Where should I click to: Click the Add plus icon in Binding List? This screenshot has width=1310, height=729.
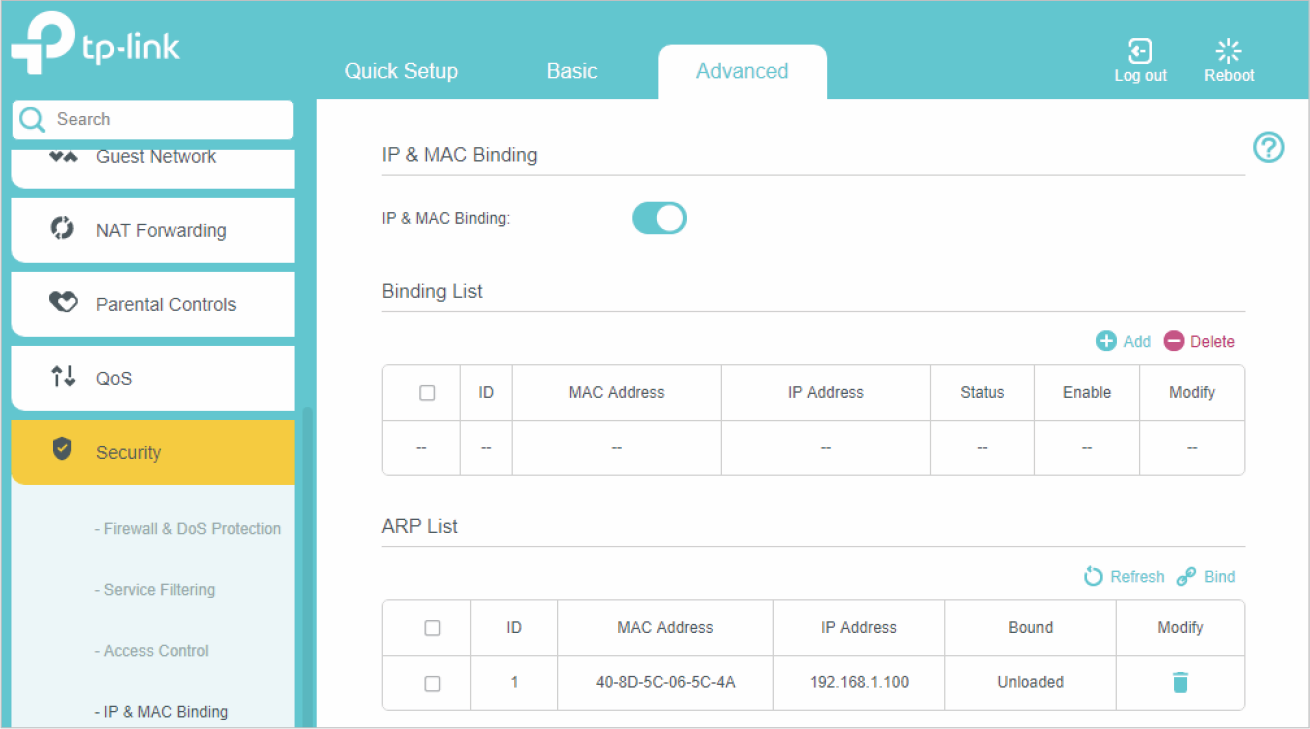(x=1106, y=341)
